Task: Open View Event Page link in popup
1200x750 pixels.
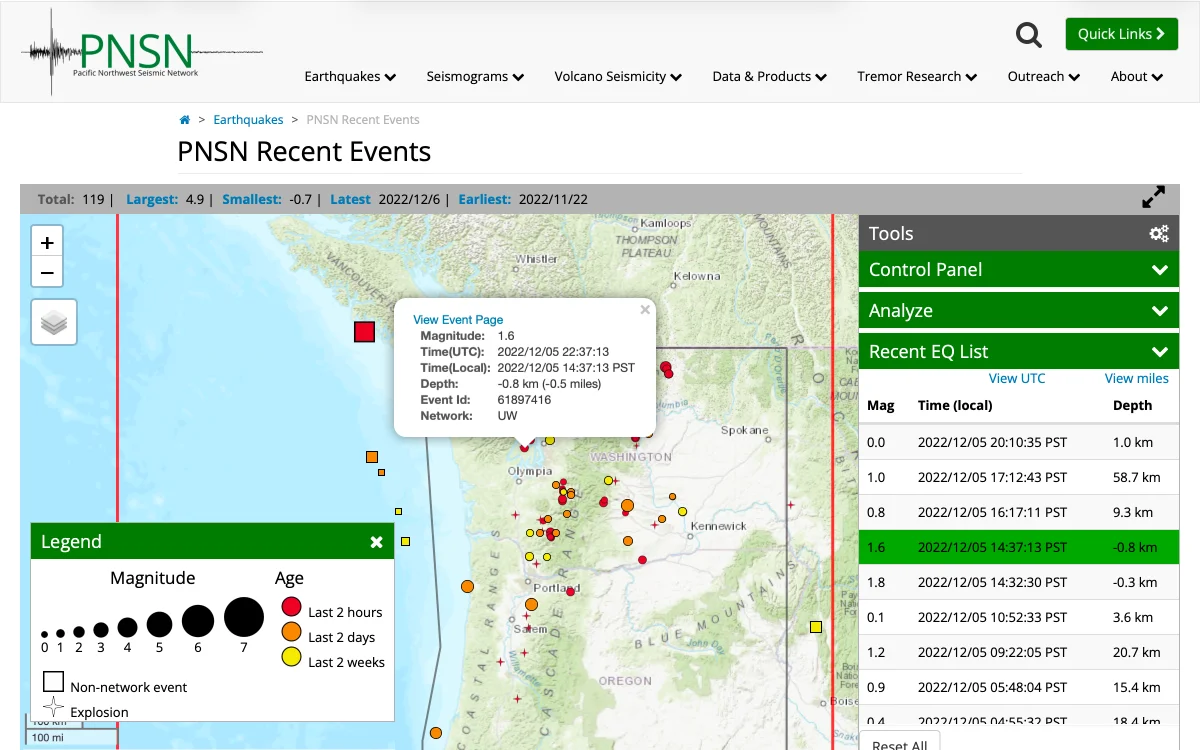Action: (x=458, y=320)
